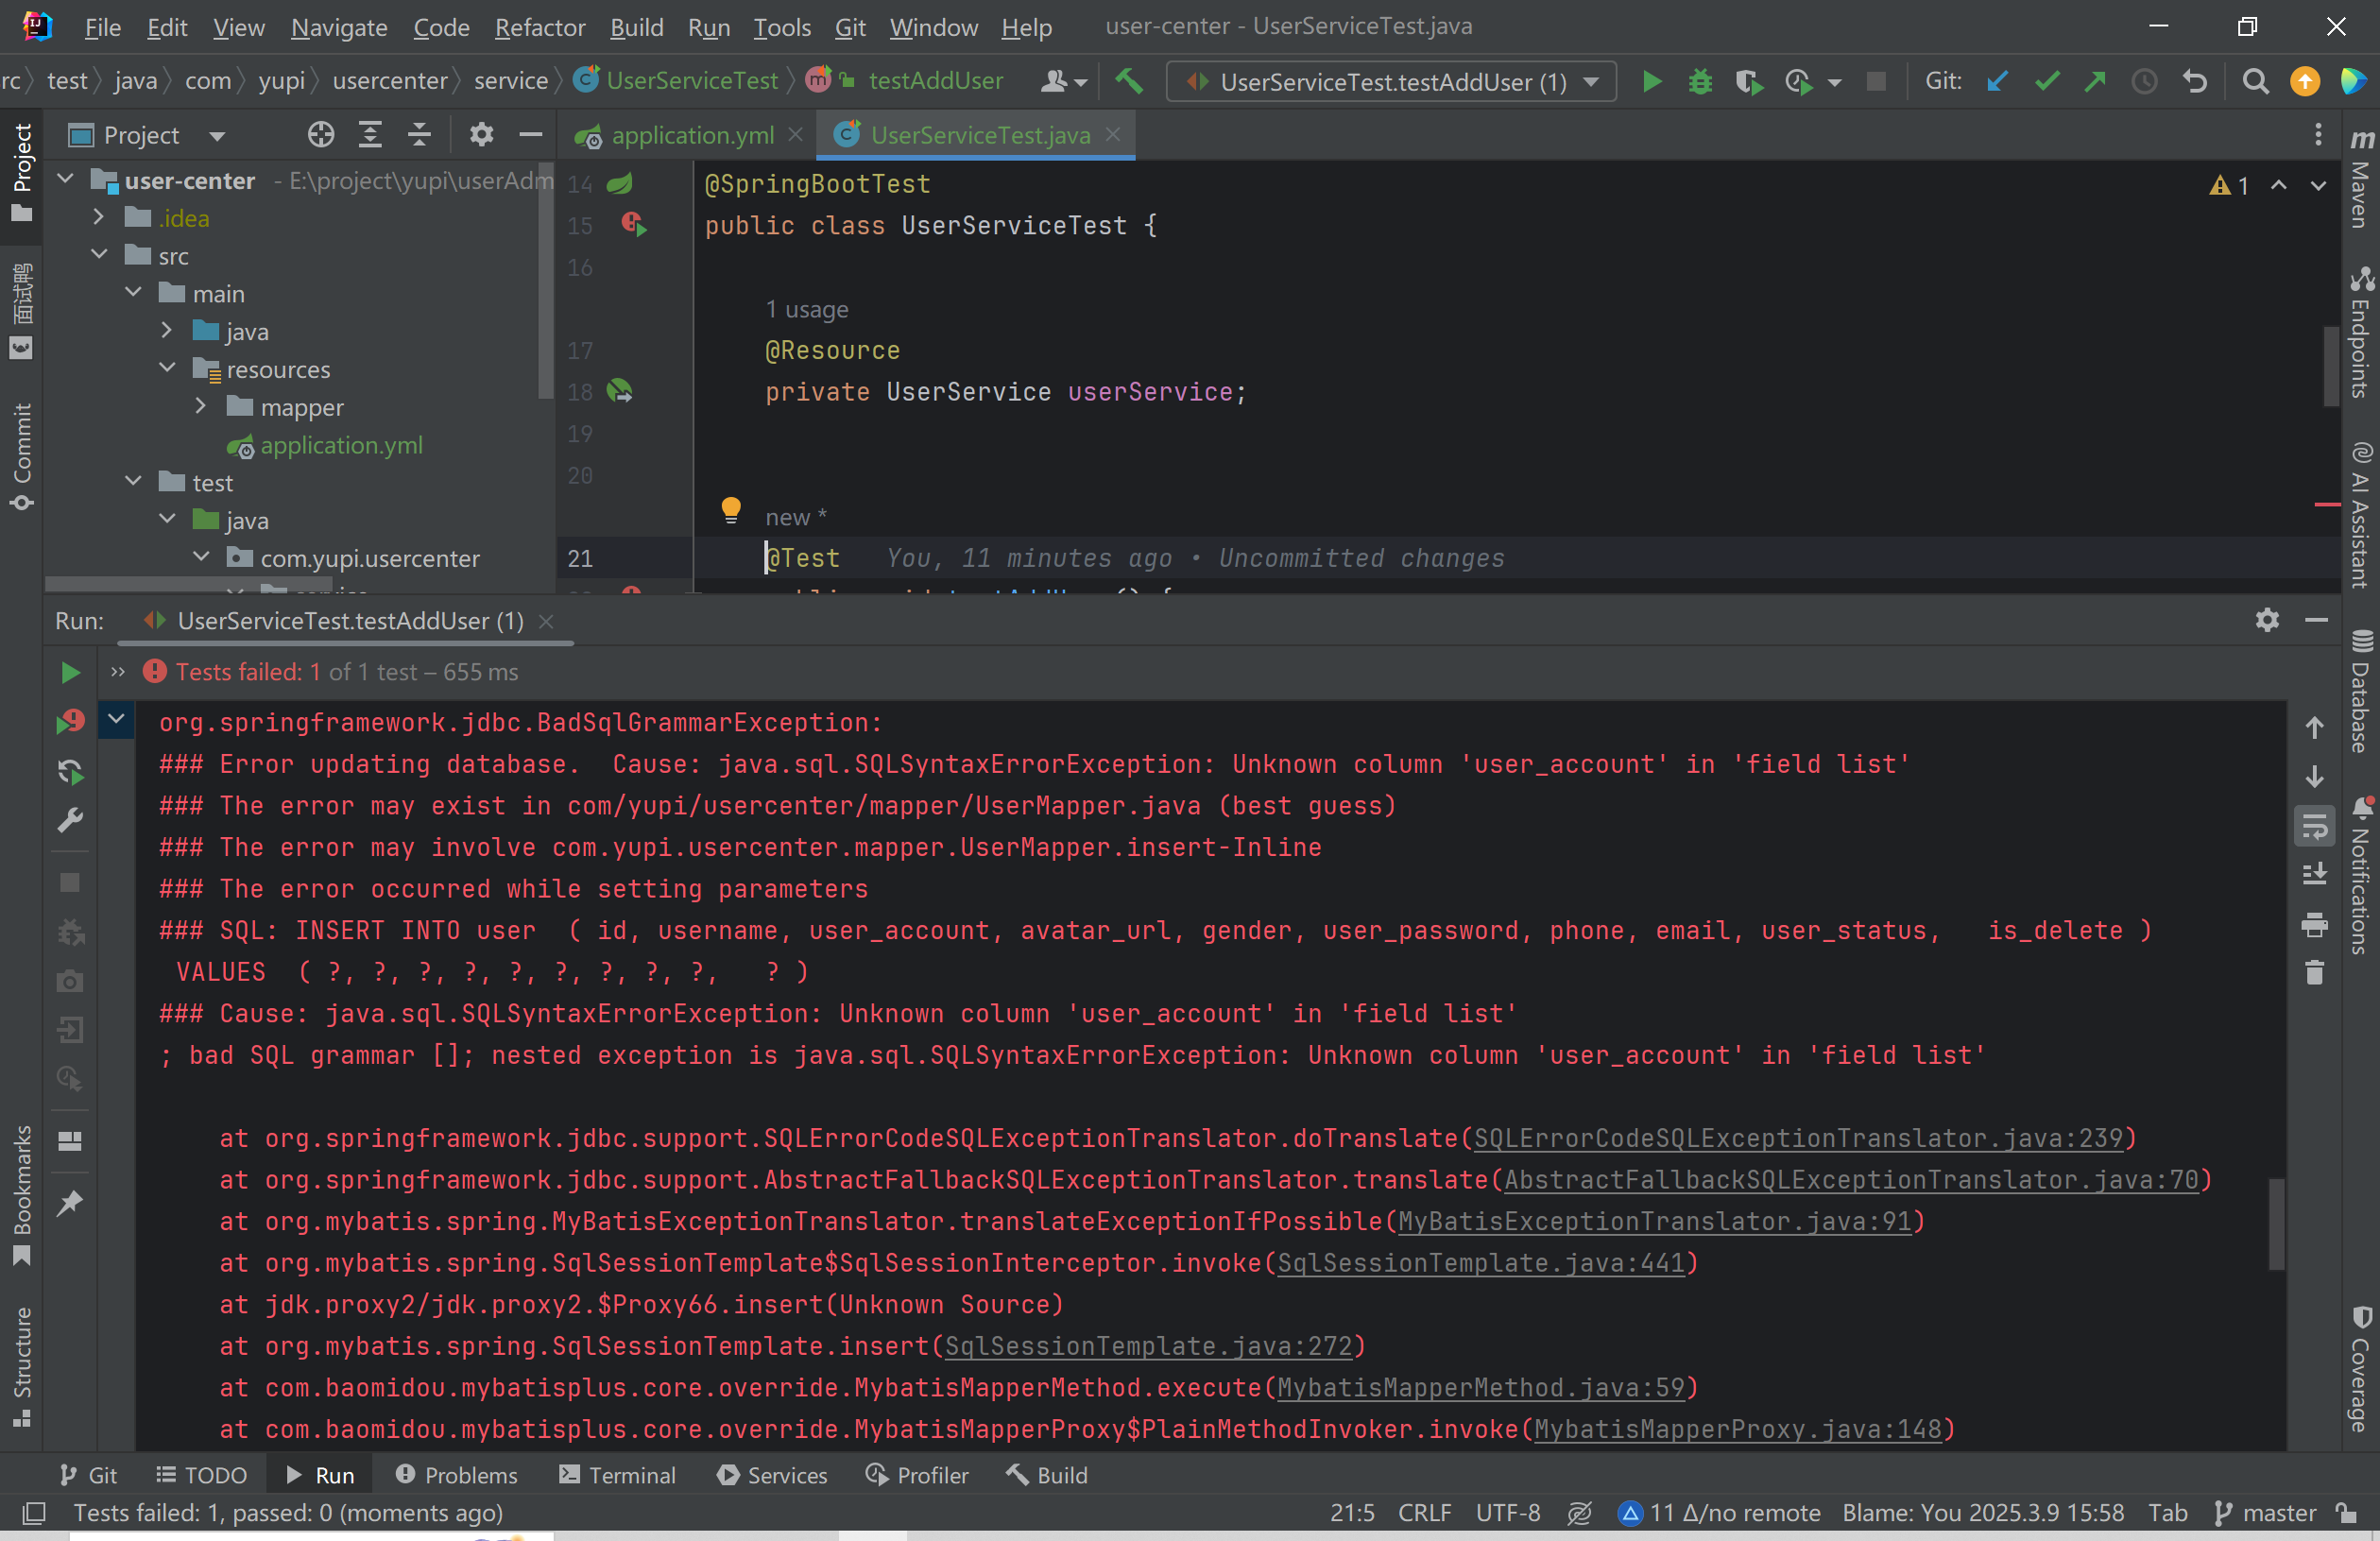
Task: Click Git update project arrow
Action: (x=1997, y=81)
